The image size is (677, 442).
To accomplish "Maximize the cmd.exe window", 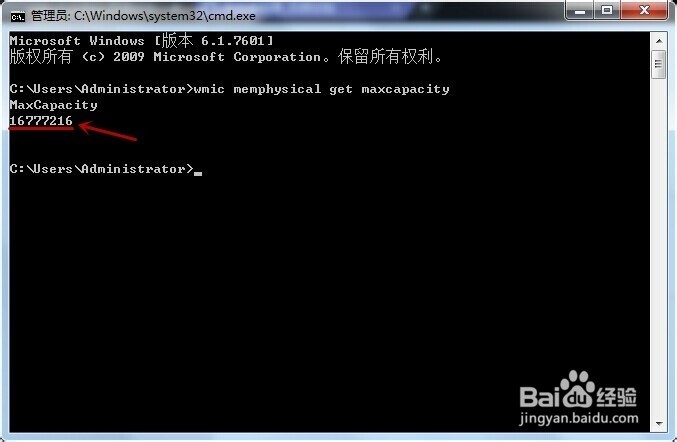I will tap(607, 10).
